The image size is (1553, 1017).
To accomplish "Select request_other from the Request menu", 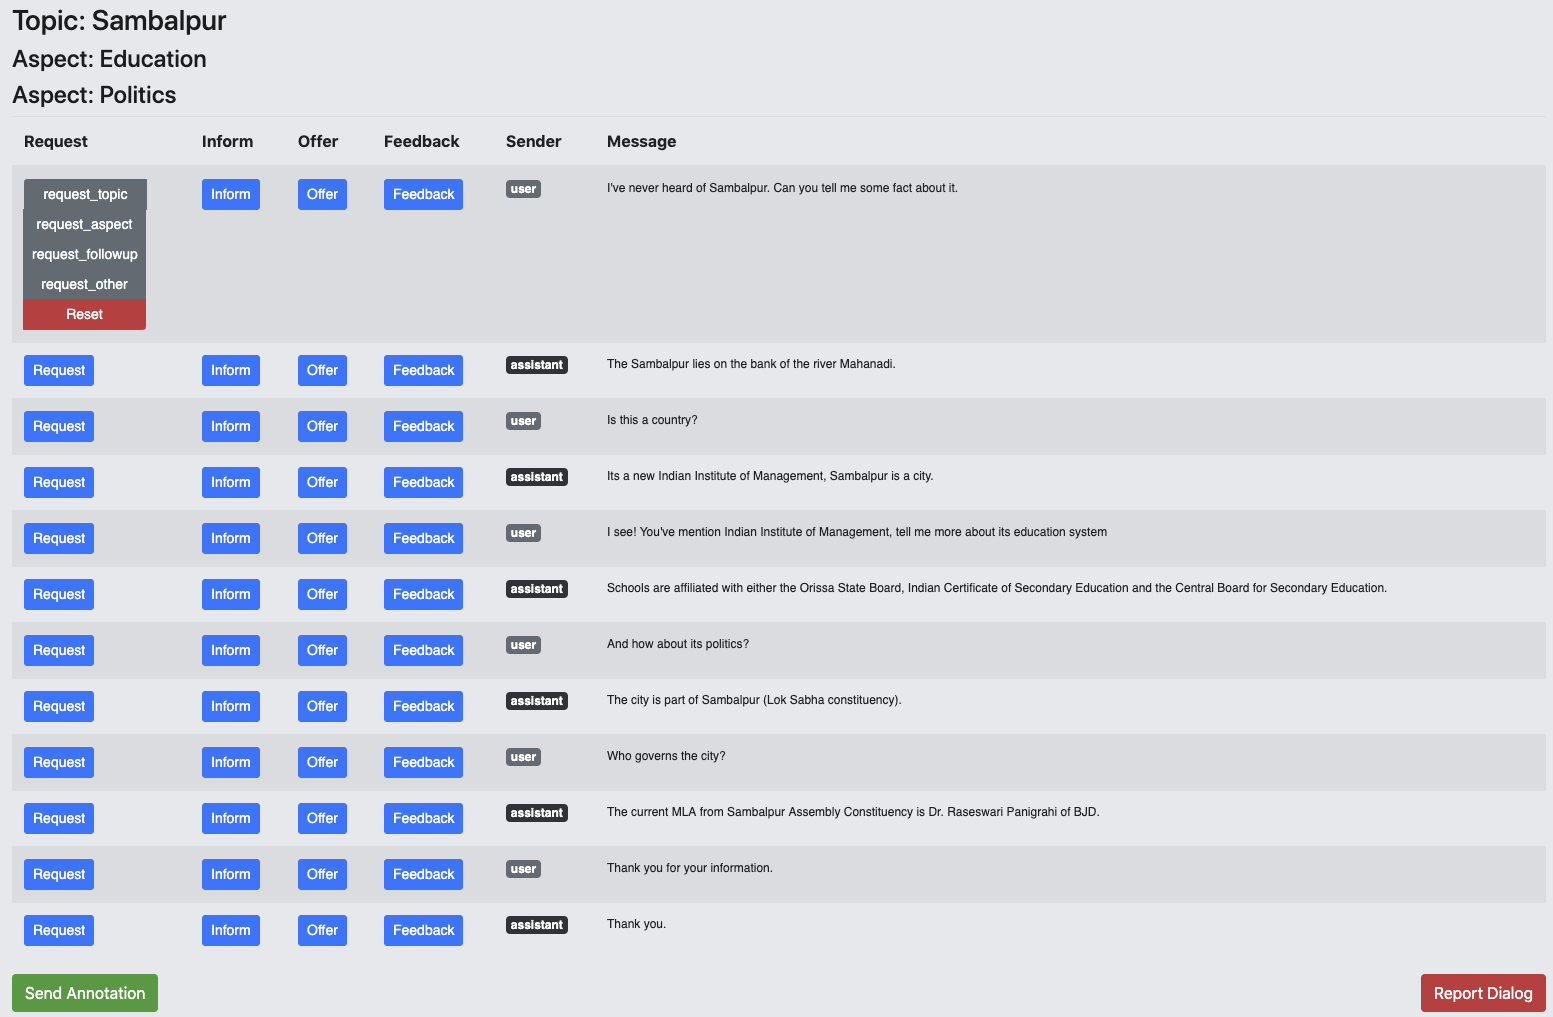I will (x=85, y=284).
